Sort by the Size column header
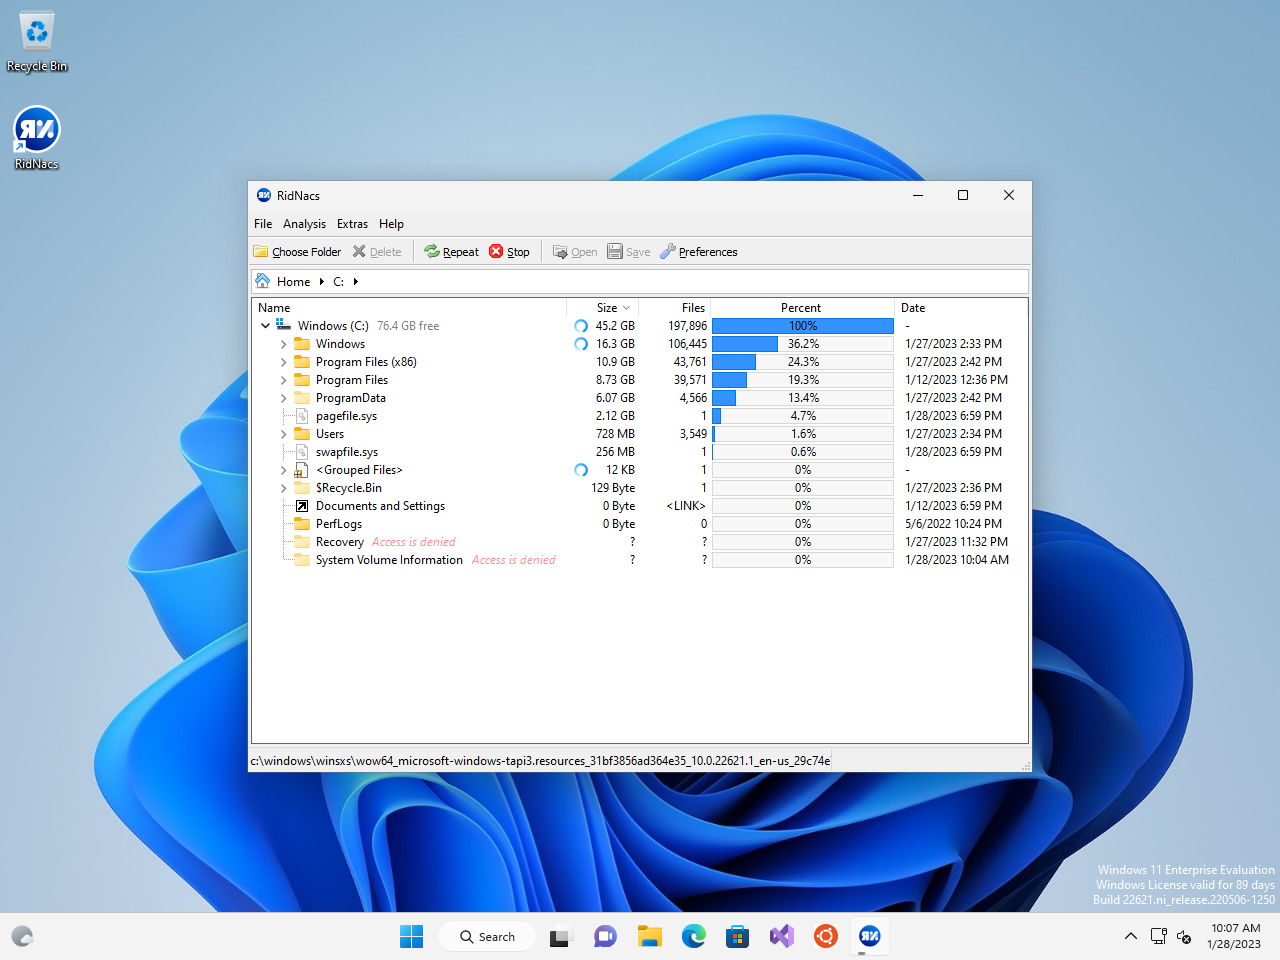This screenshot has width=1280, height=960. point(603,308)
